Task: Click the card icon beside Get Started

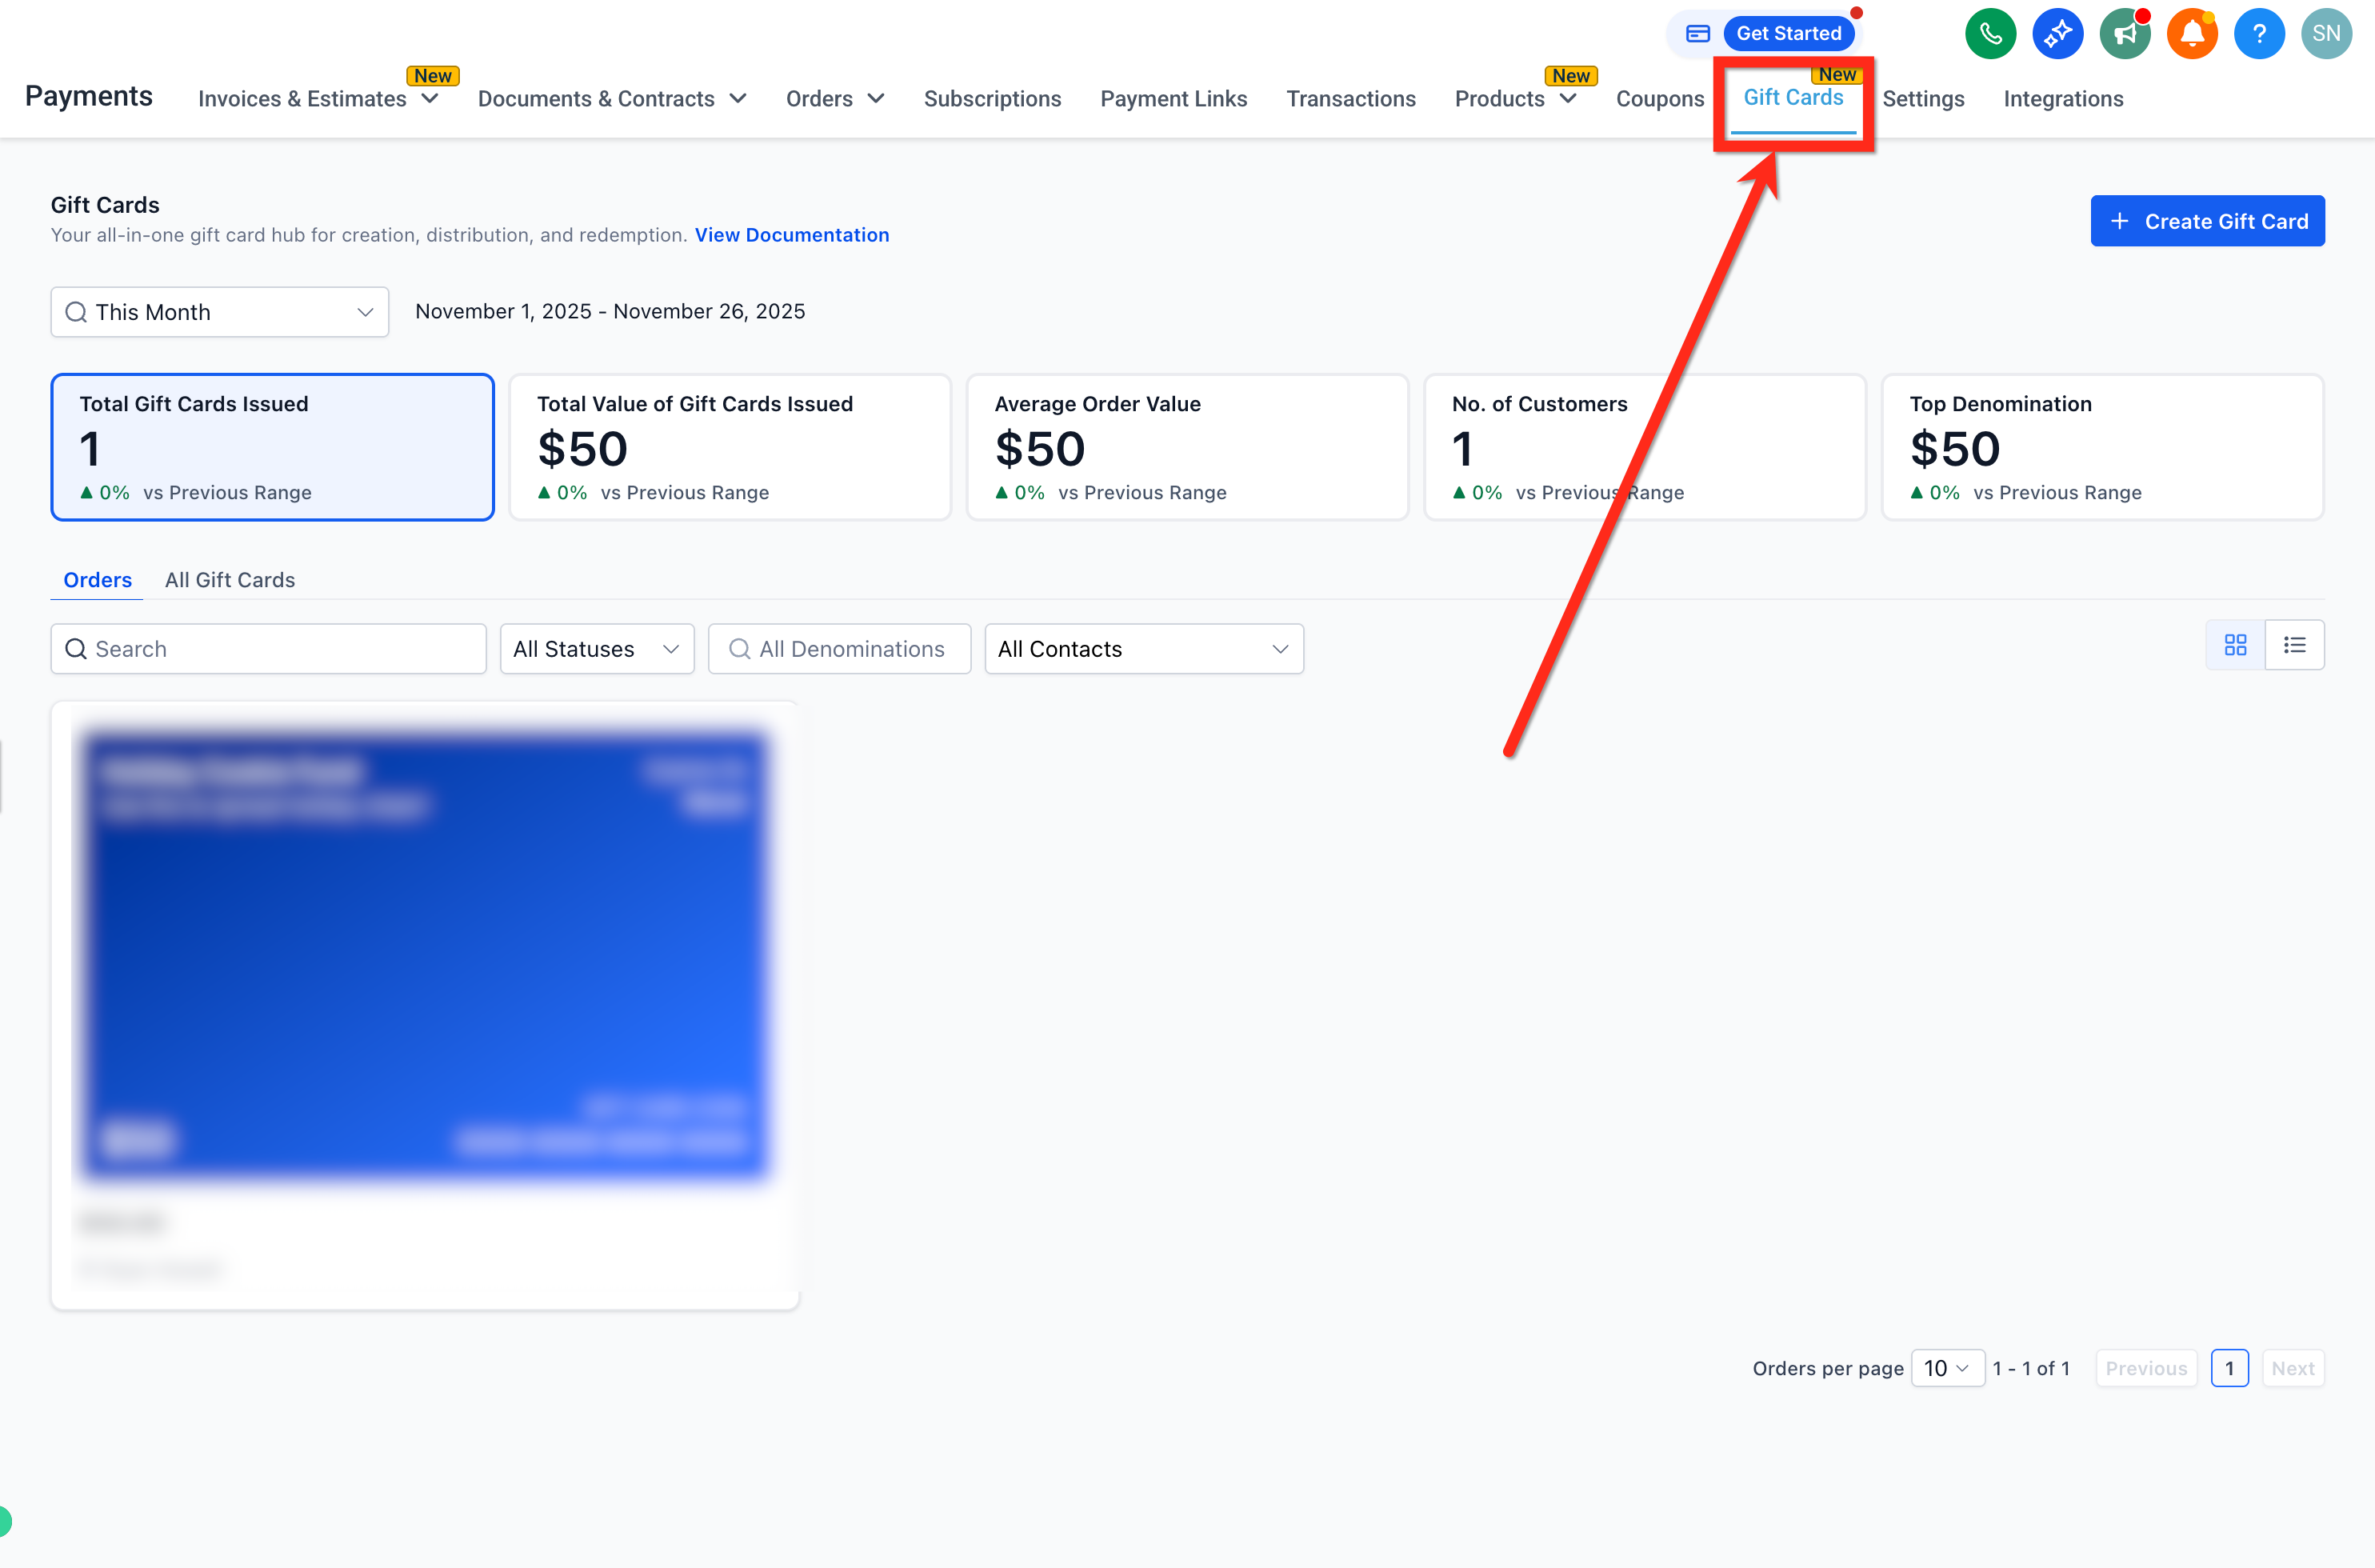Action: [1697, 34]
